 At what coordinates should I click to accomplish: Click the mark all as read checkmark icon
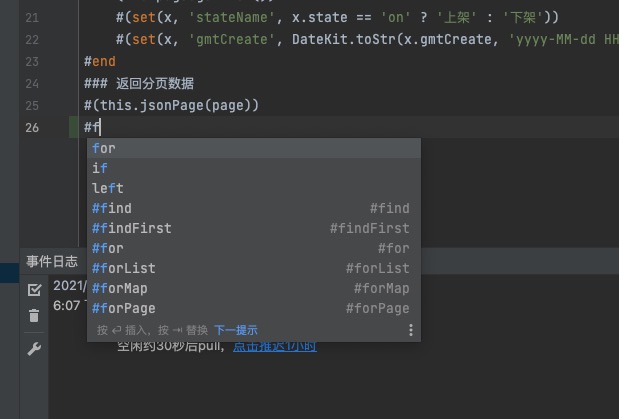[34, 290]
